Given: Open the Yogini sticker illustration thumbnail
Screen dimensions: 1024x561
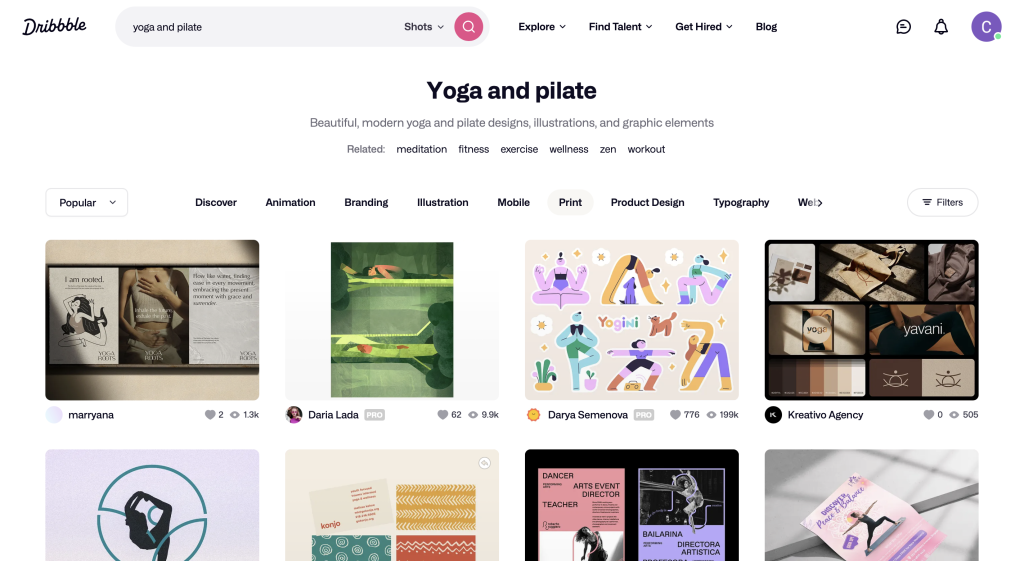Looking at the screenshot, I should coord(632,320).
